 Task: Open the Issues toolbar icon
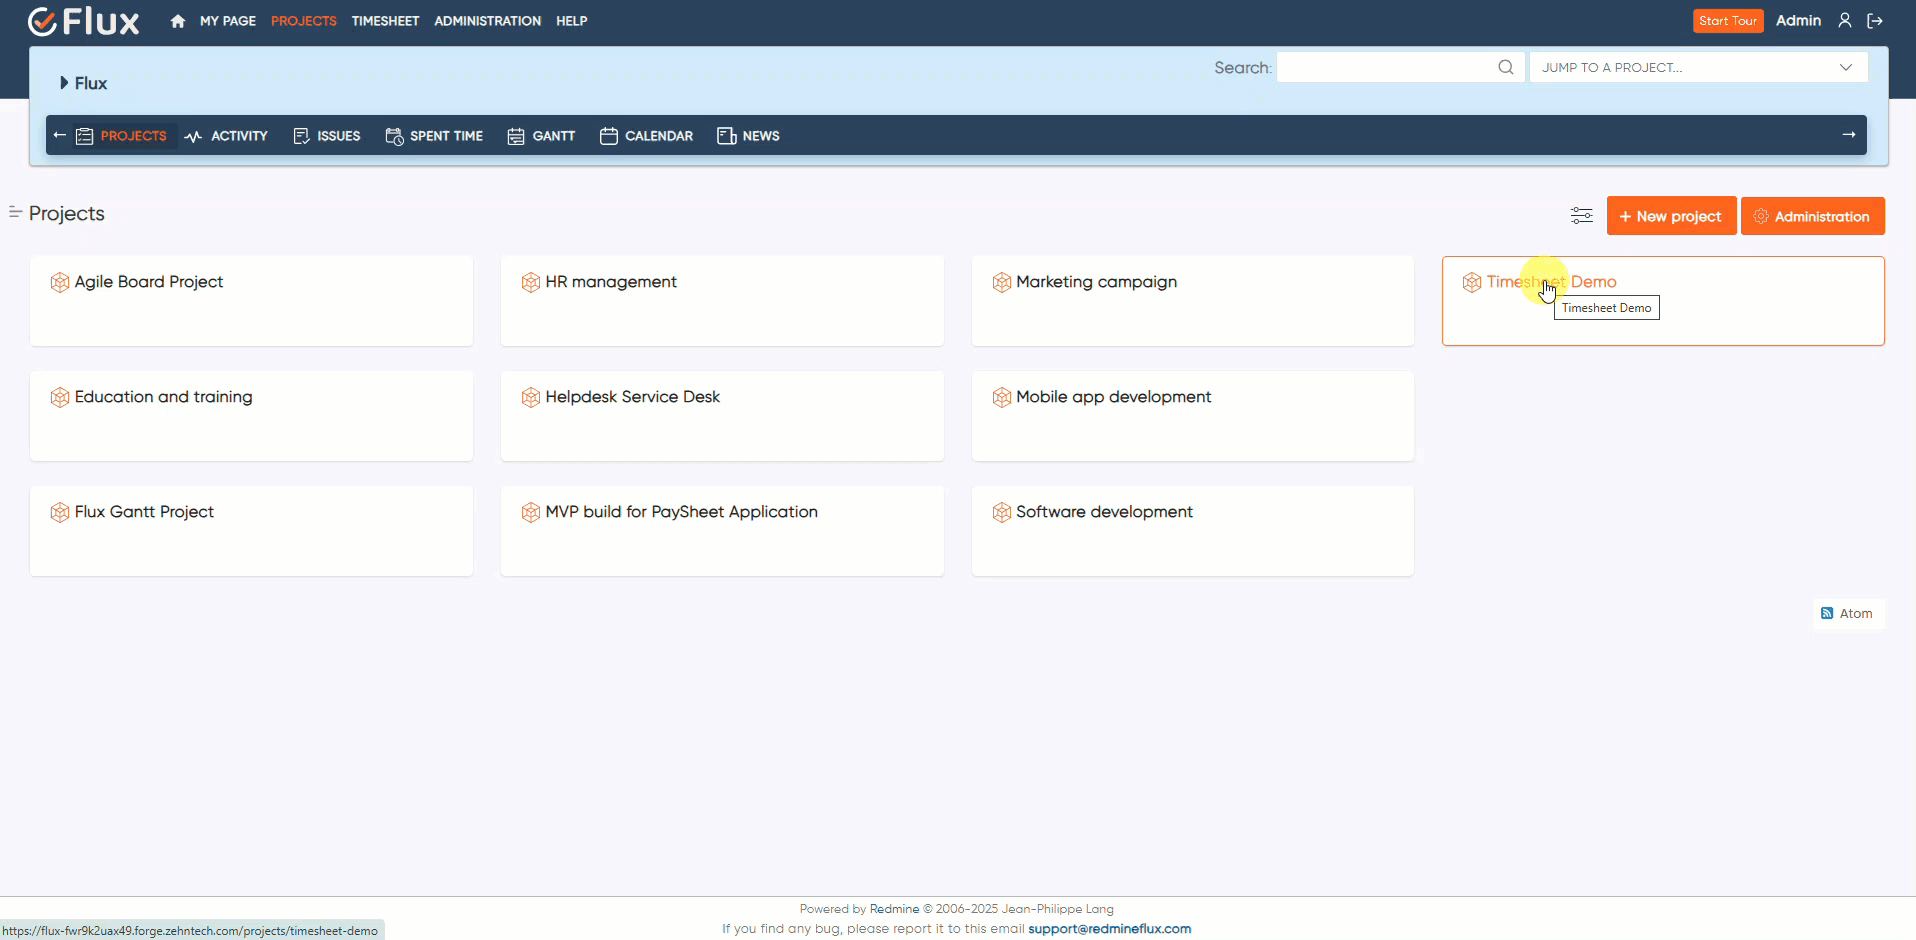301,136
